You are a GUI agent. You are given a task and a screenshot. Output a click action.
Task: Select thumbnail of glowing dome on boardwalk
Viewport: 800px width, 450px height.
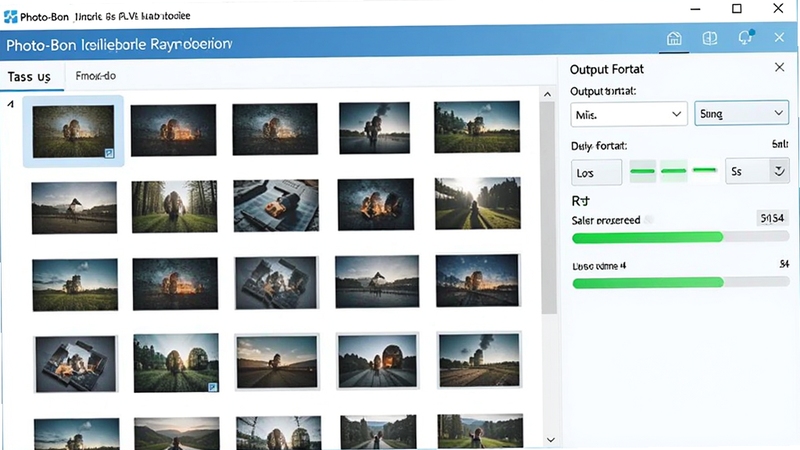click(378, 361)
